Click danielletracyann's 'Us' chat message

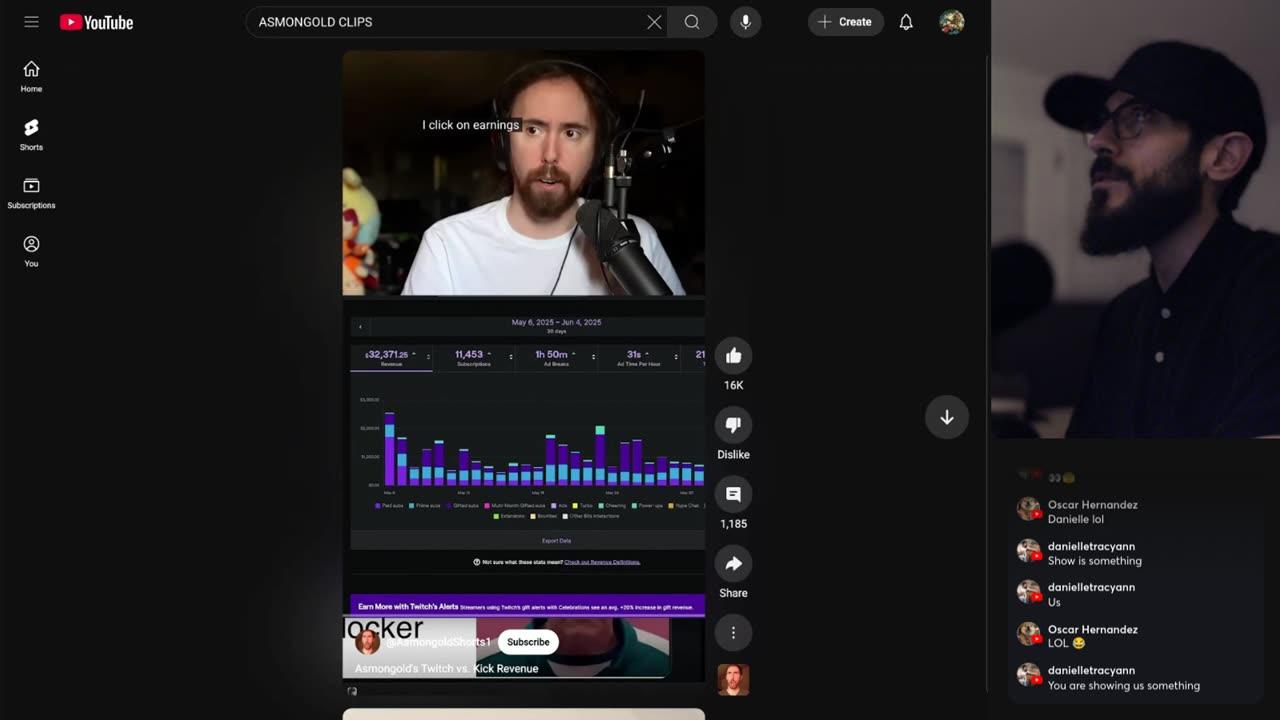(1054, 602)
